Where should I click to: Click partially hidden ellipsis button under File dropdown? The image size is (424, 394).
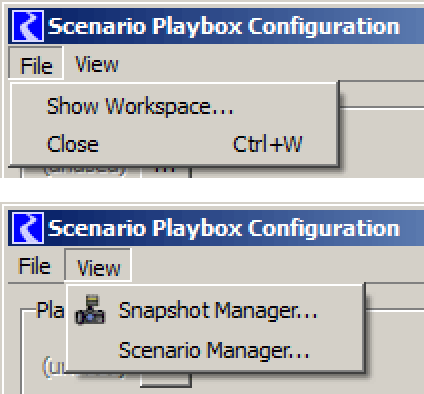(166, 171)
